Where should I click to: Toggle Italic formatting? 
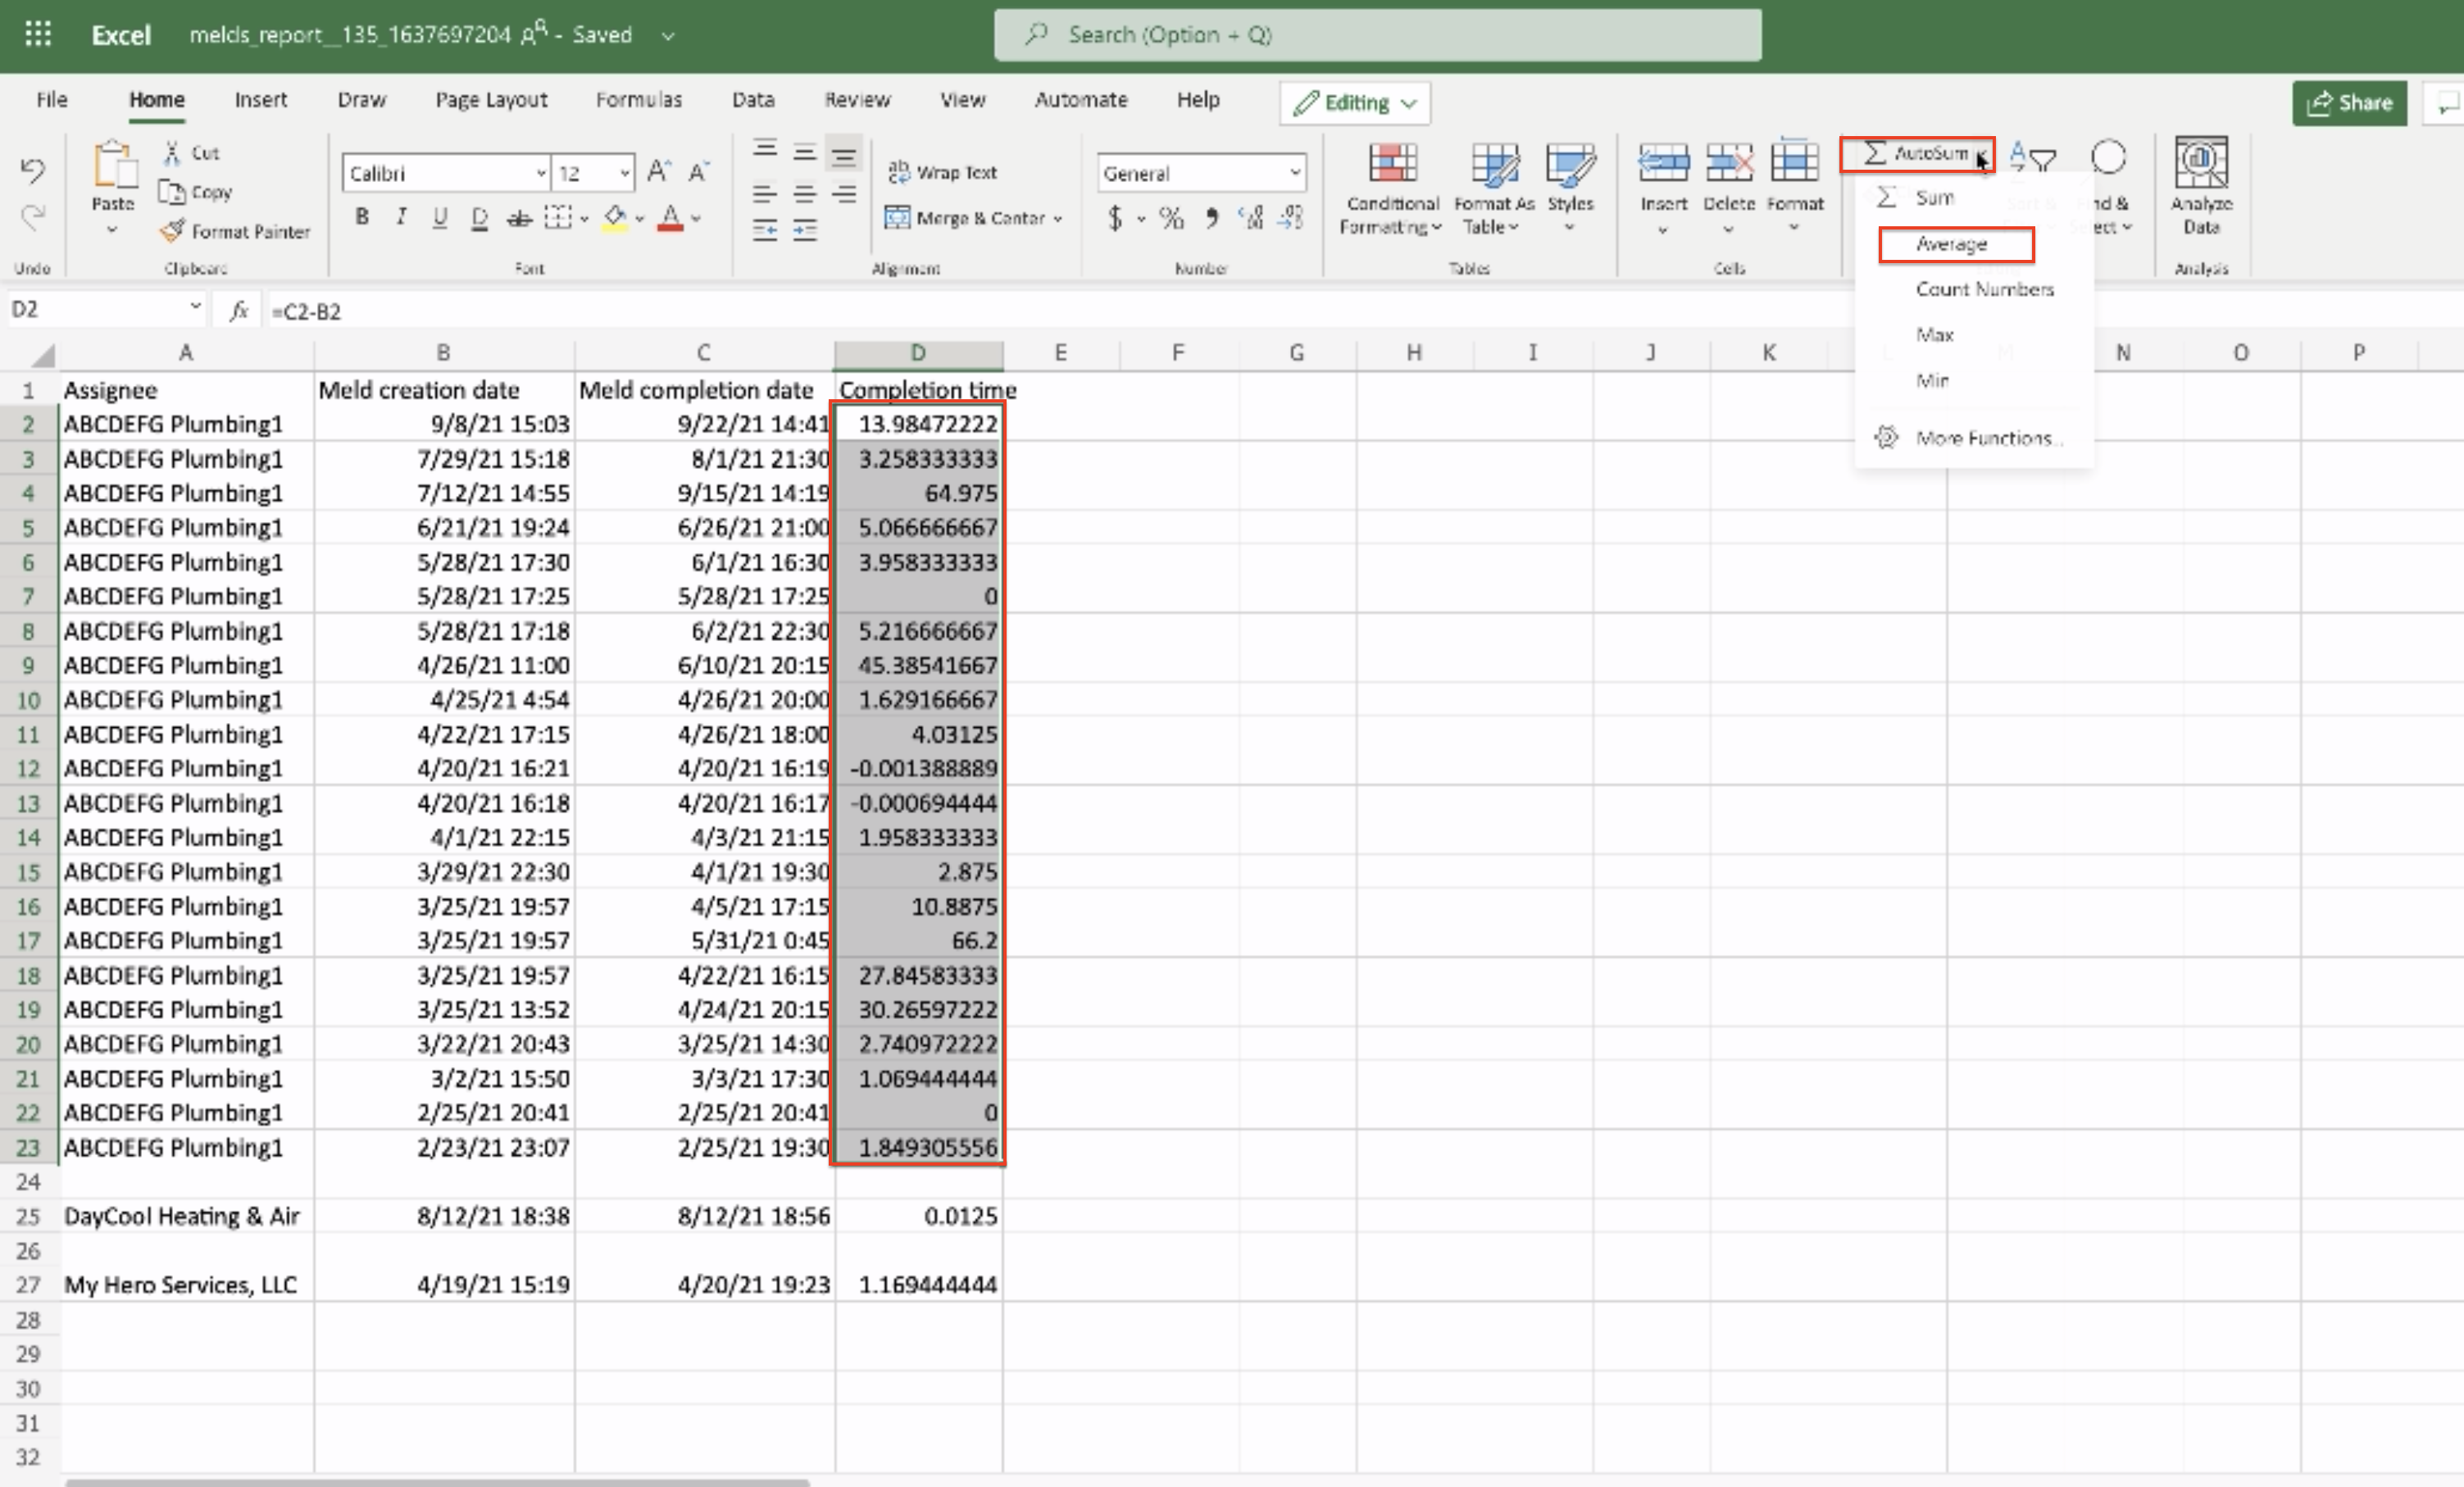point(401,217)
